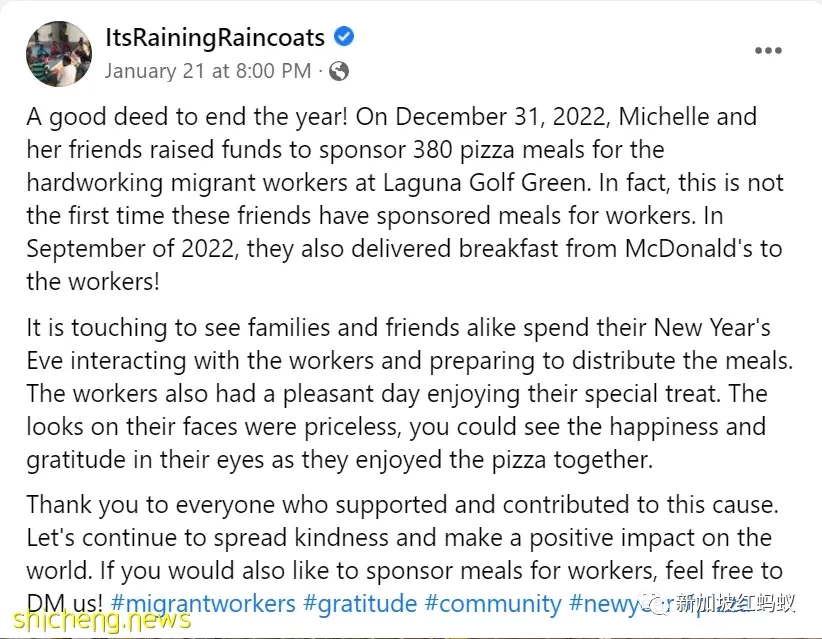Open the #community hashtag
822x639 pixels.
[x=493, y=604]
